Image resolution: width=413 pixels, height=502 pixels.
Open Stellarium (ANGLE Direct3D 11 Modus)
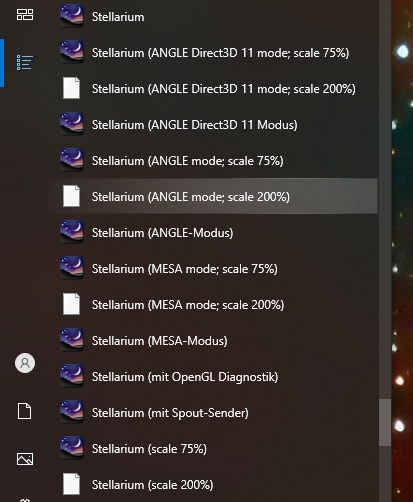click(213, 125)
